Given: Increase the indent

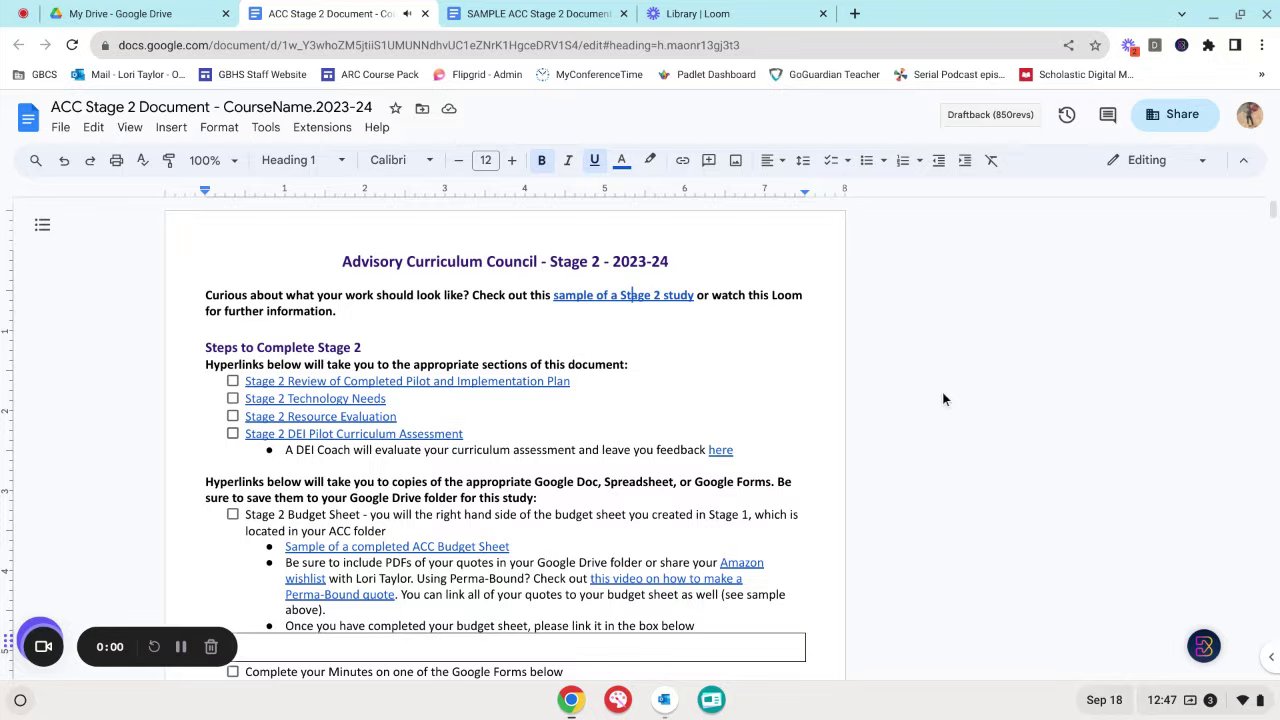Looking at the screenshot, I should coord(965,160).
